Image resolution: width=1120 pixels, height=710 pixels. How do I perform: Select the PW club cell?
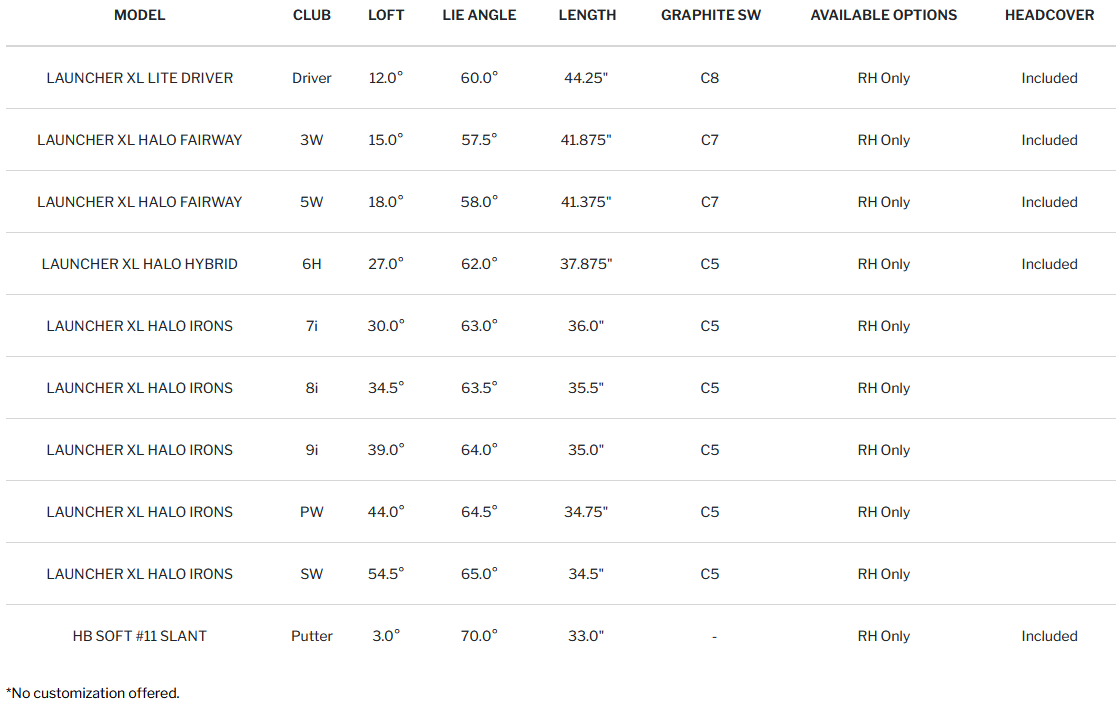point(312,512)
